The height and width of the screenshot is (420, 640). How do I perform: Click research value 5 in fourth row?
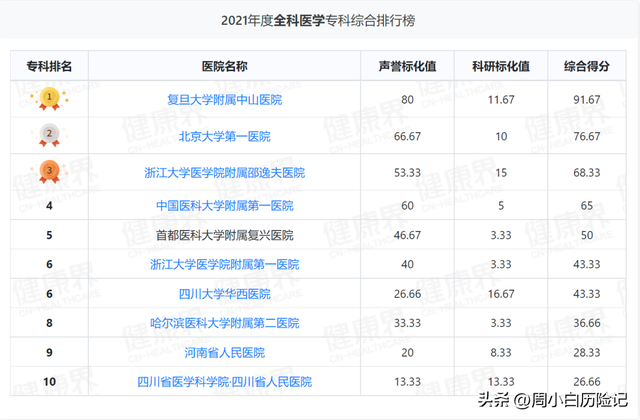pyautogui.click(x=501, y=205)
